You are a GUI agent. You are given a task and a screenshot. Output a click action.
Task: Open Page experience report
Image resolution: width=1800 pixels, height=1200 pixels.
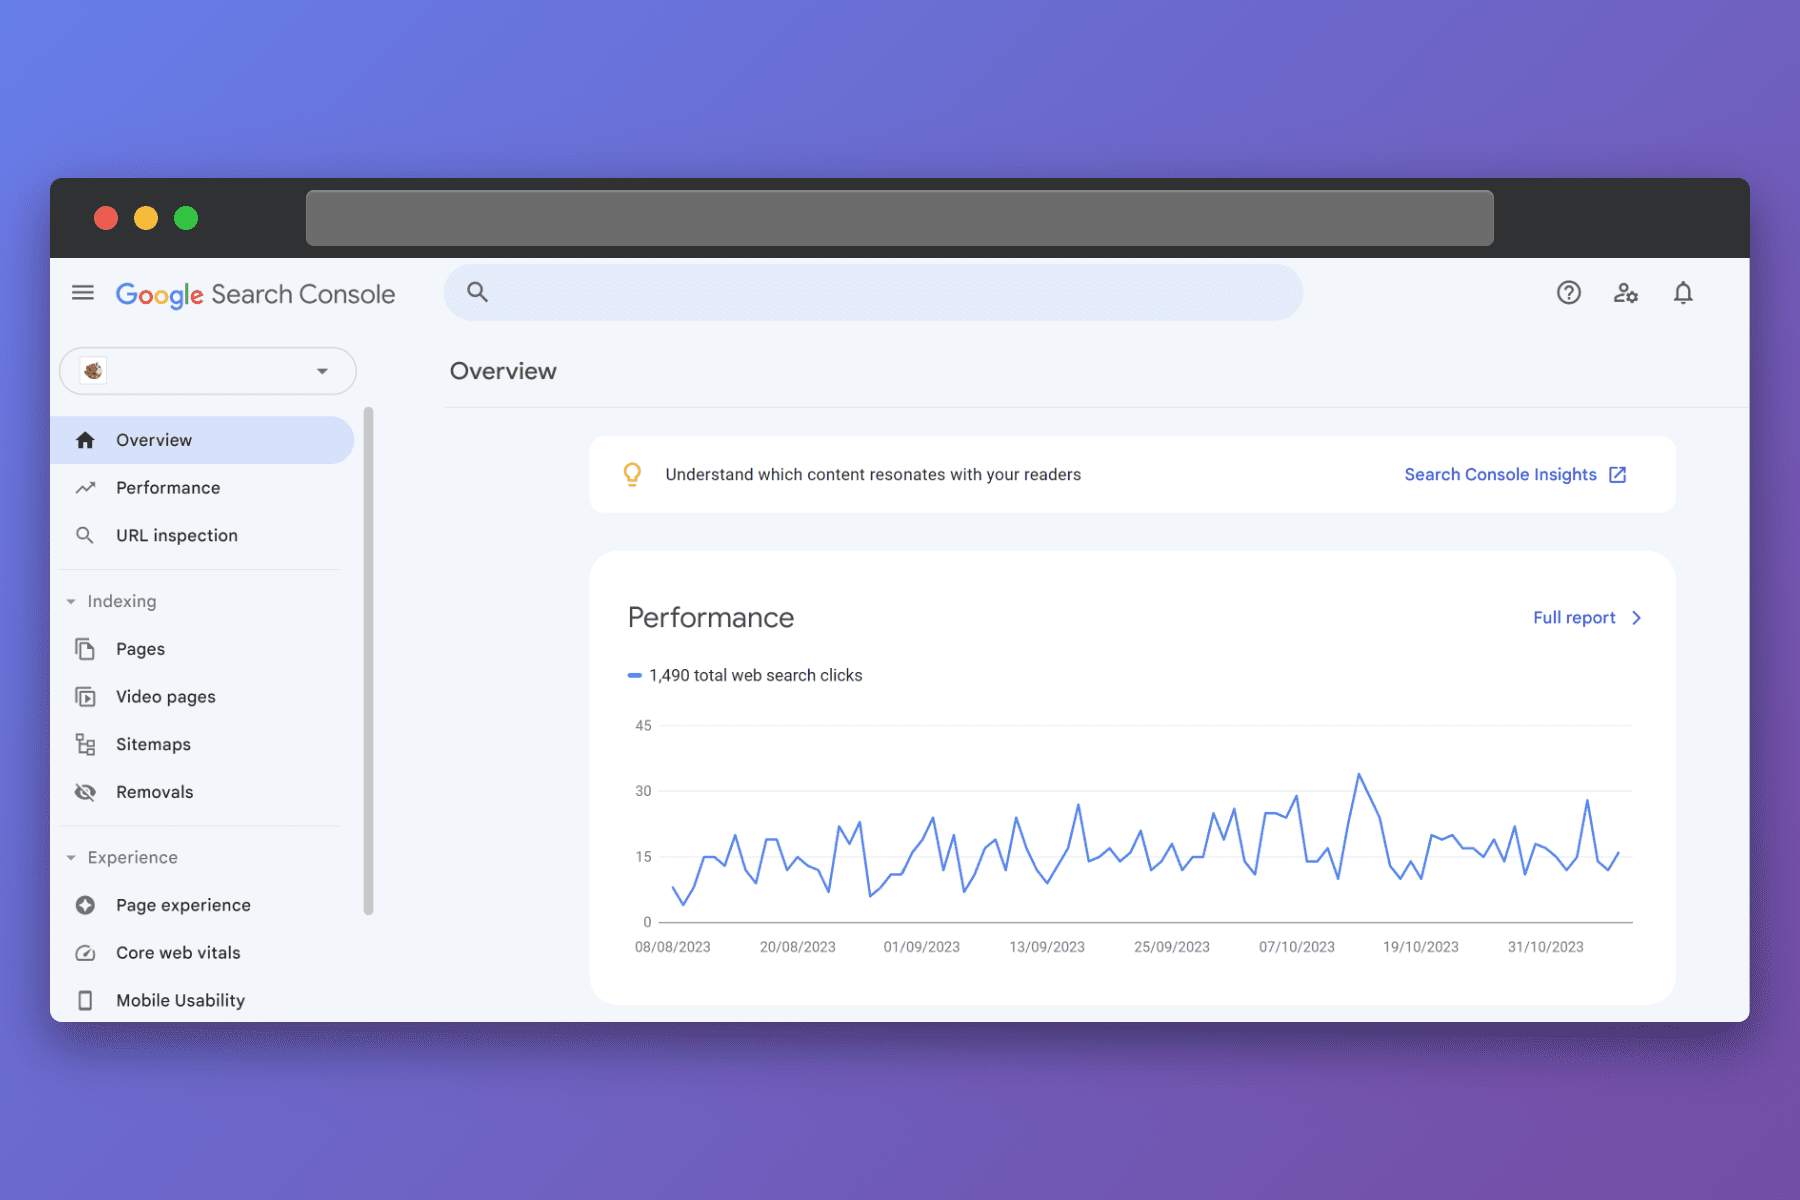202,905
